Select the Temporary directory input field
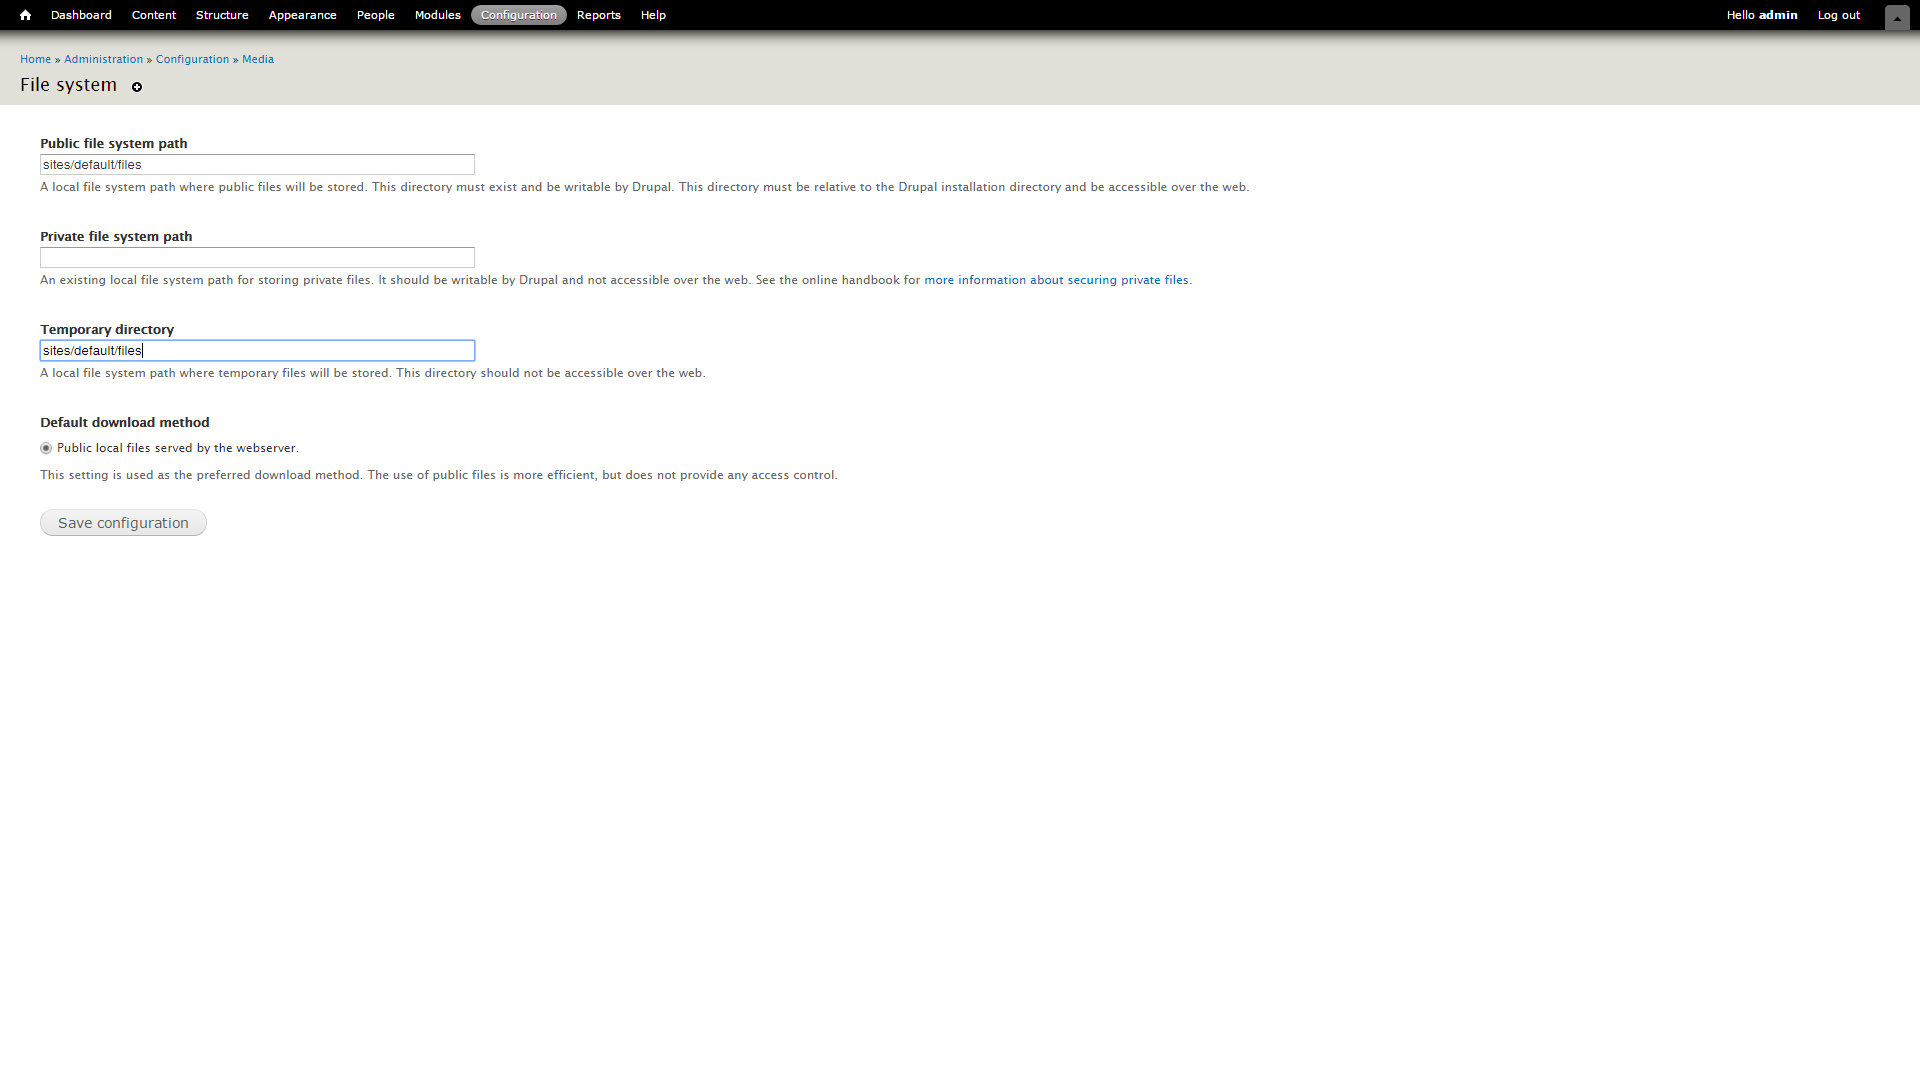 (x=257, y=349)
